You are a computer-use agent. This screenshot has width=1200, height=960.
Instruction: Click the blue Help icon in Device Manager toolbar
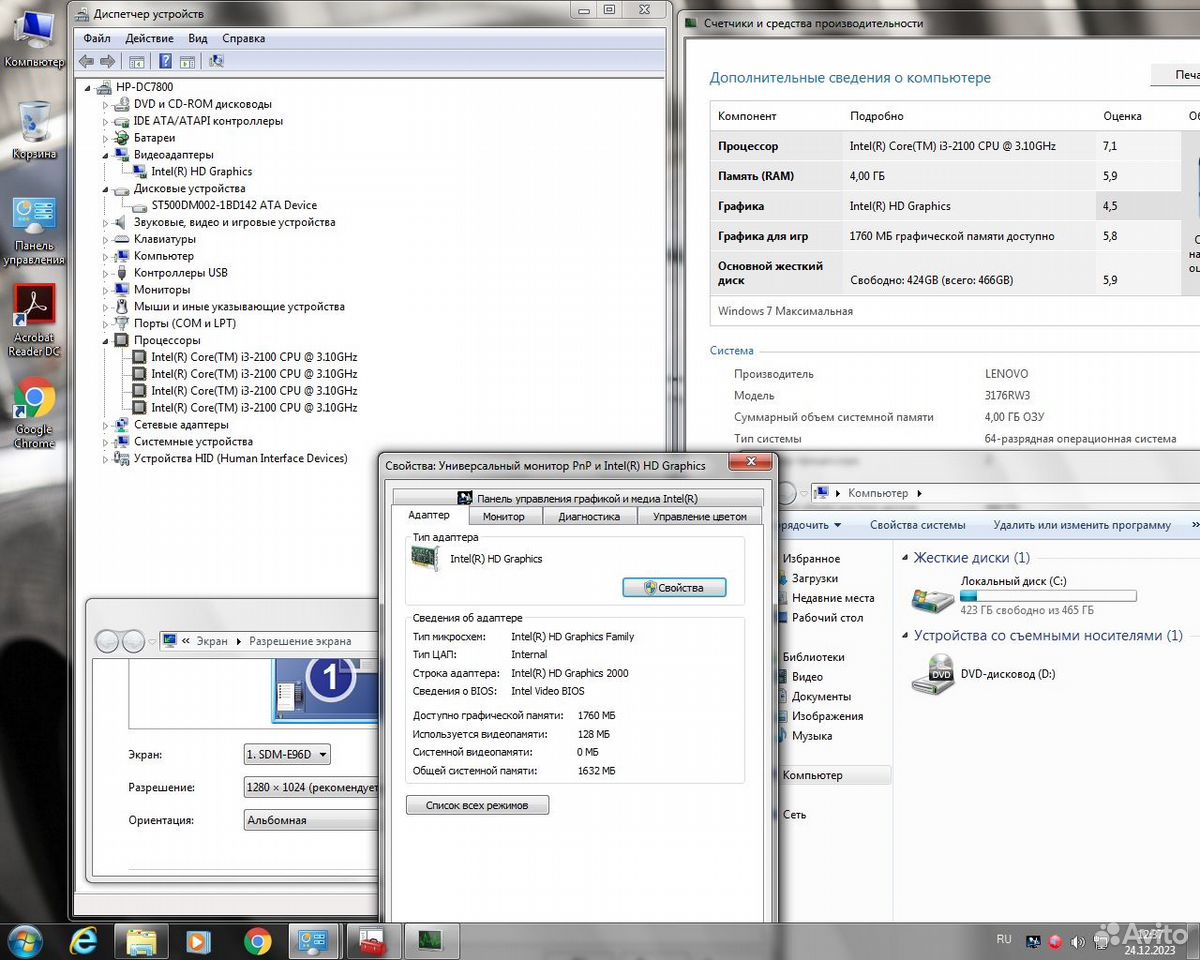pyautogui.click(x=165, y=61)
